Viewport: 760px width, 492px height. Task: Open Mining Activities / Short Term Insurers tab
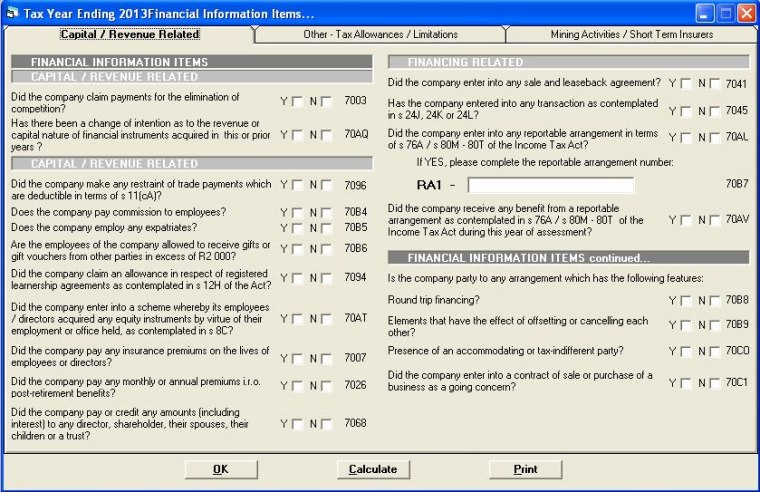tap(631, 34)
